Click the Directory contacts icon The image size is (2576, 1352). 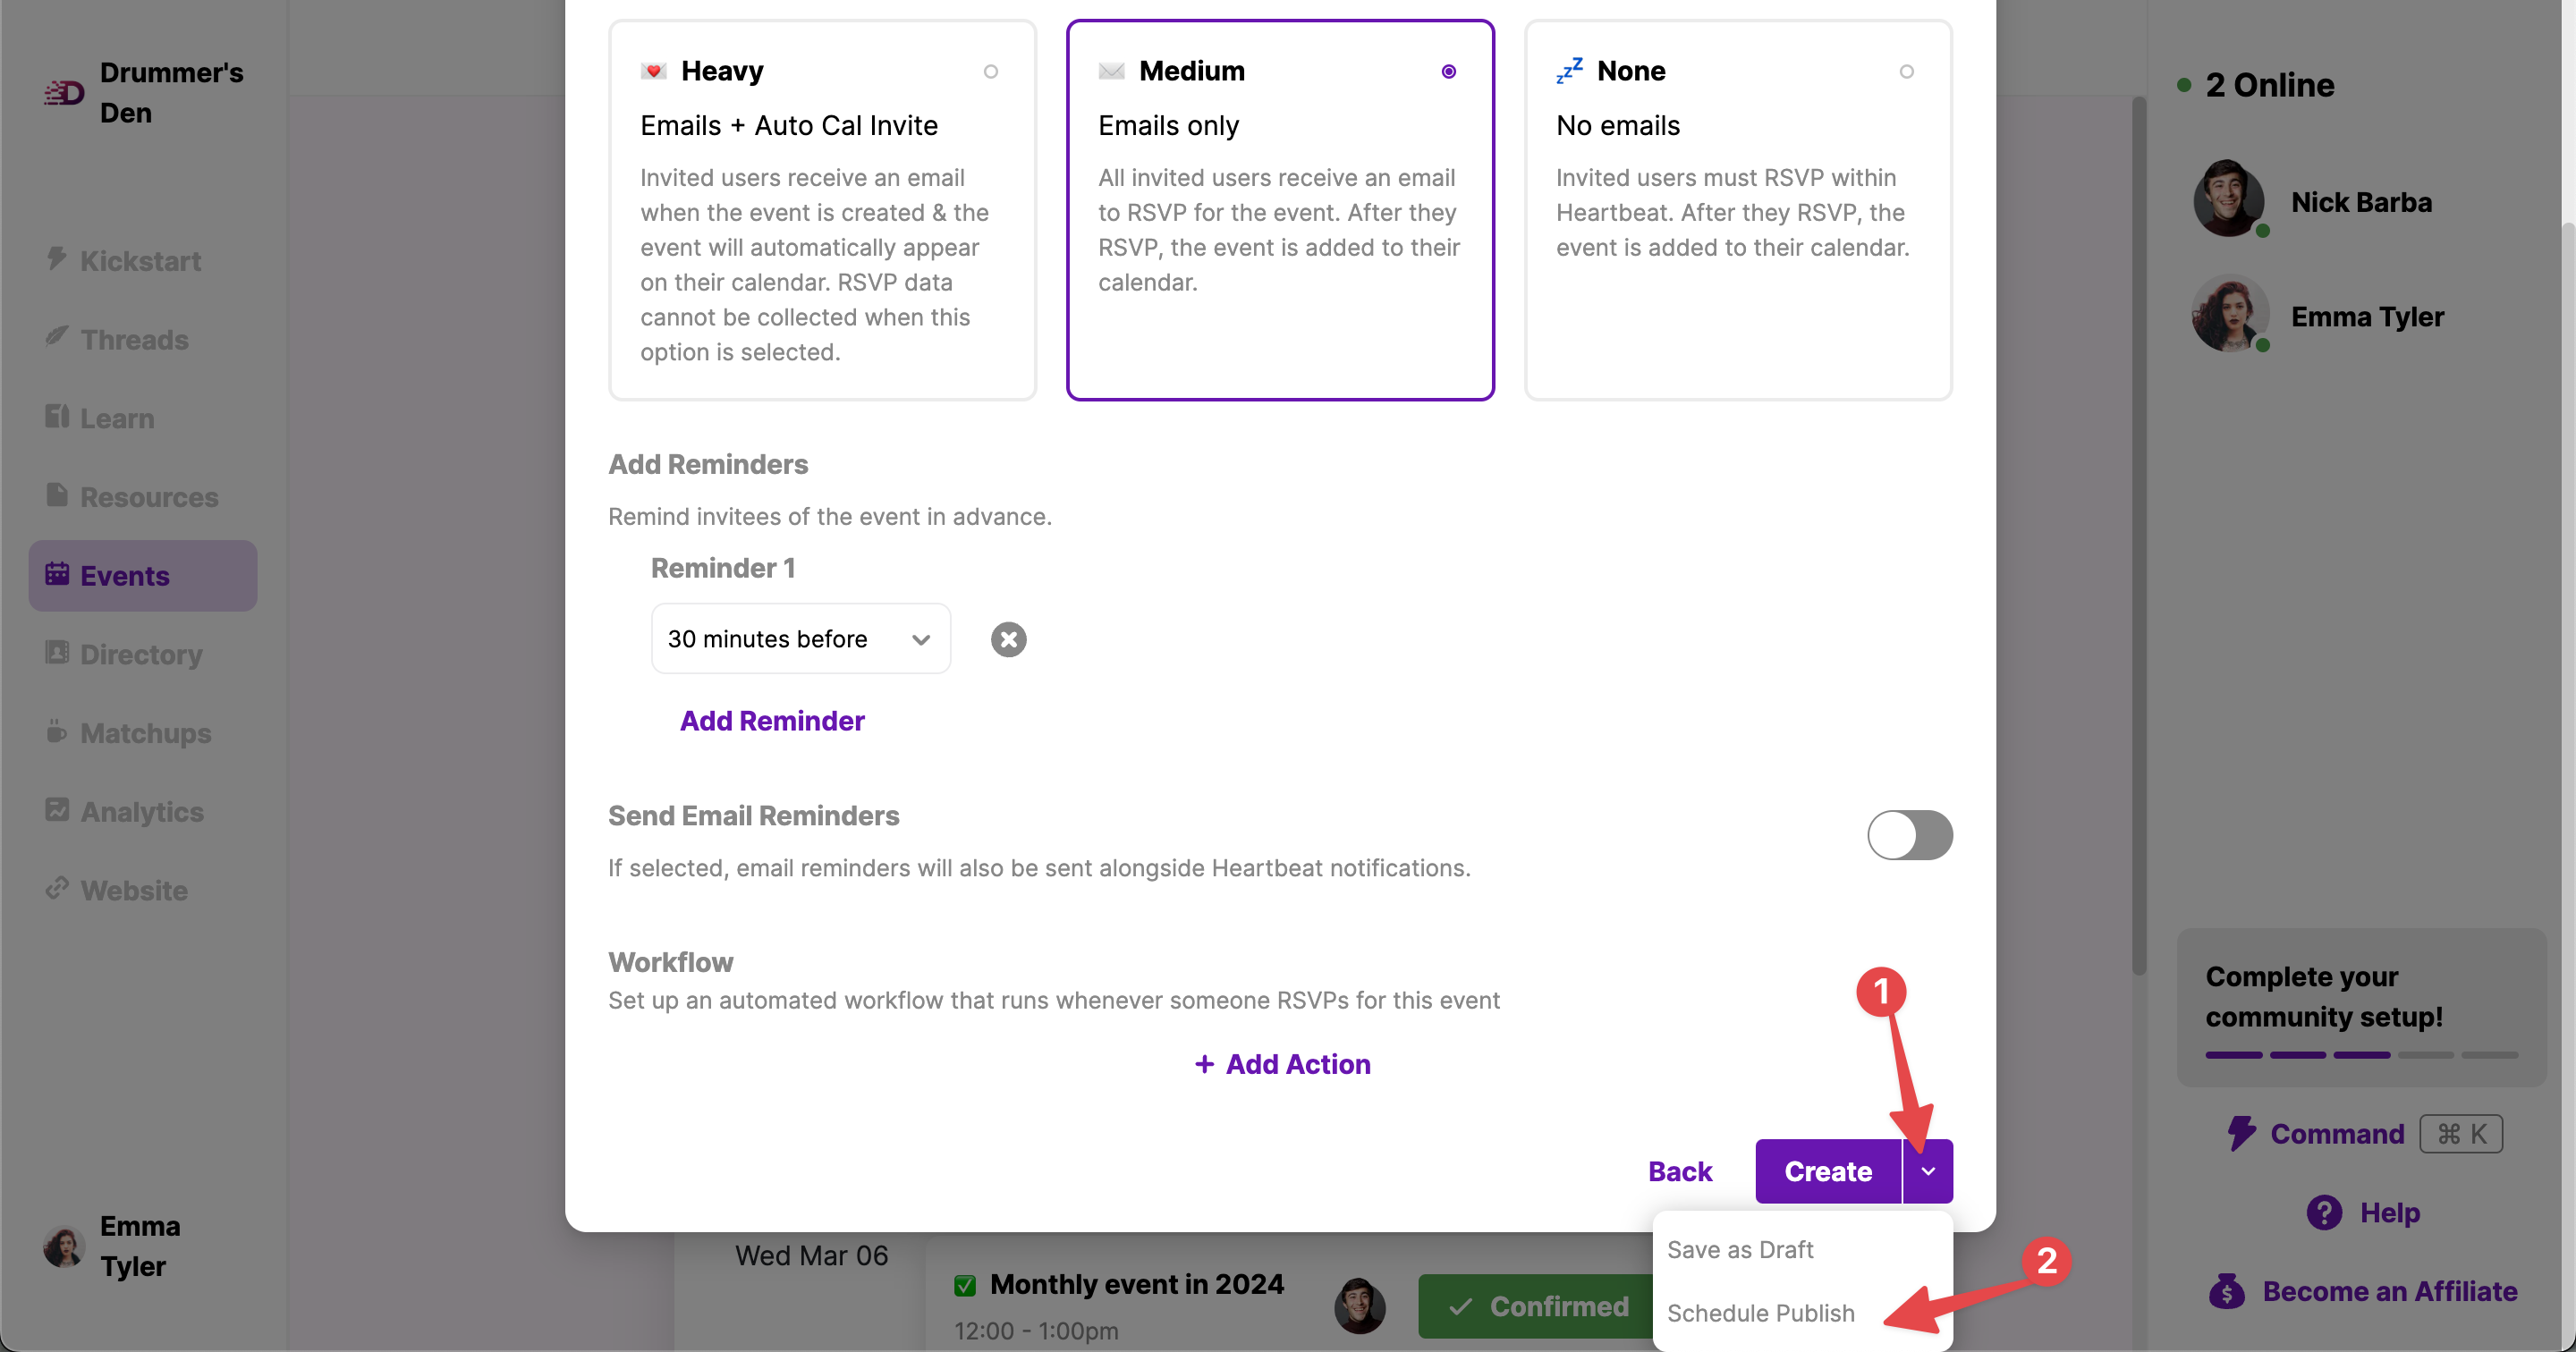pos(57,653)
